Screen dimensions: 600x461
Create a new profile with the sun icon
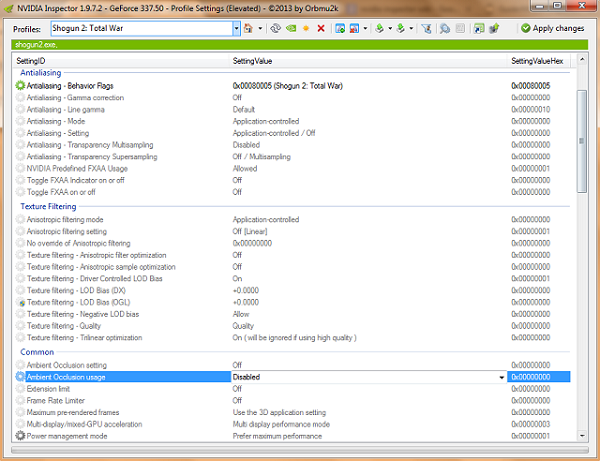pos(306,28)
